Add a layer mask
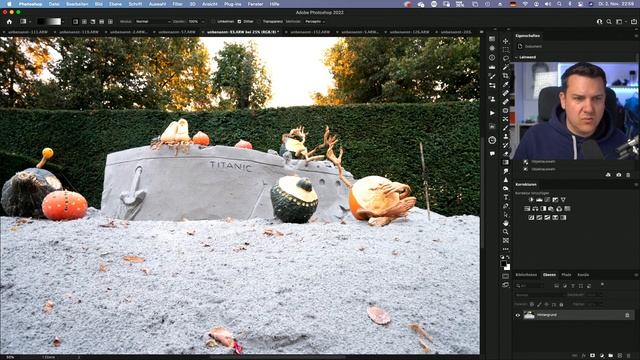This screenshot has width=640, height=360. (592, 356)
